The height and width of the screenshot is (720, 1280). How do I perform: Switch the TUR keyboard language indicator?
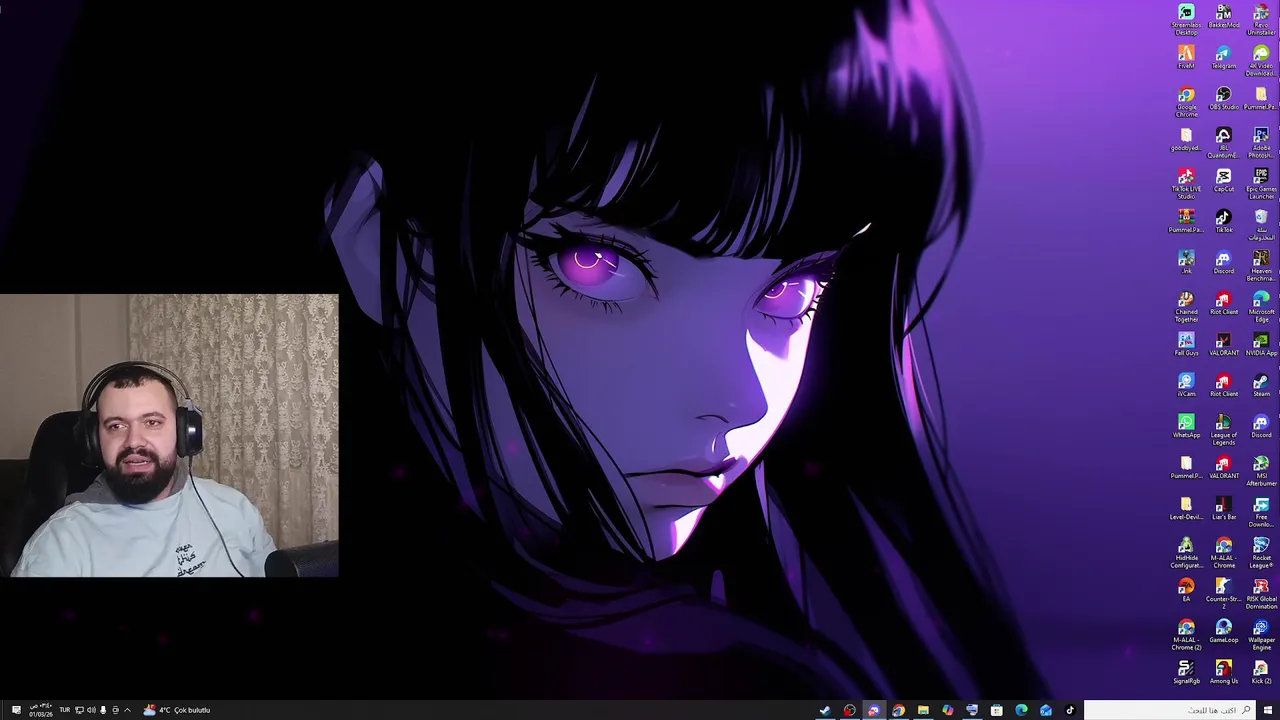(x=65, y=710)
